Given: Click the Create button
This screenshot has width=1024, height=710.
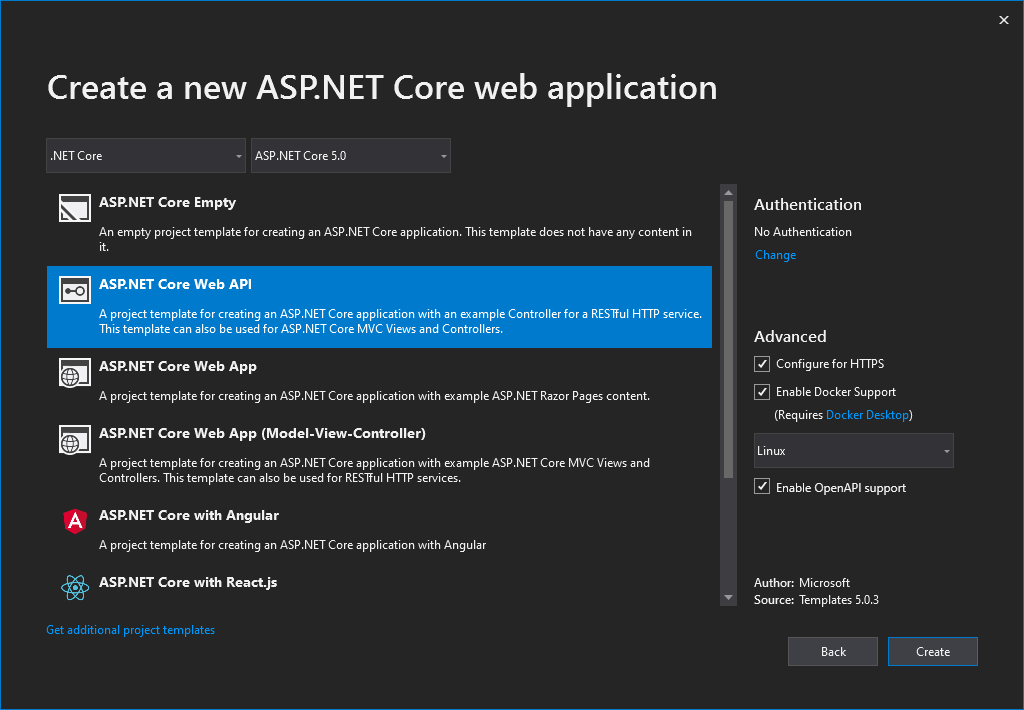Looking at the screenshot, I should click(933, 651).
